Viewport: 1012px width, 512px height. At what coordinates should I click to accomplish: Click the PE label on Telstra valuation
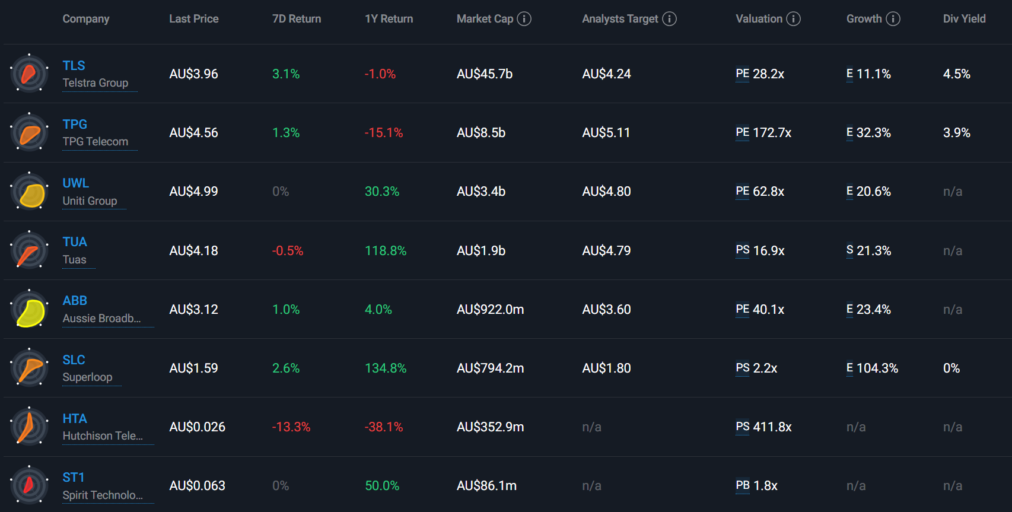coord(742,74)
